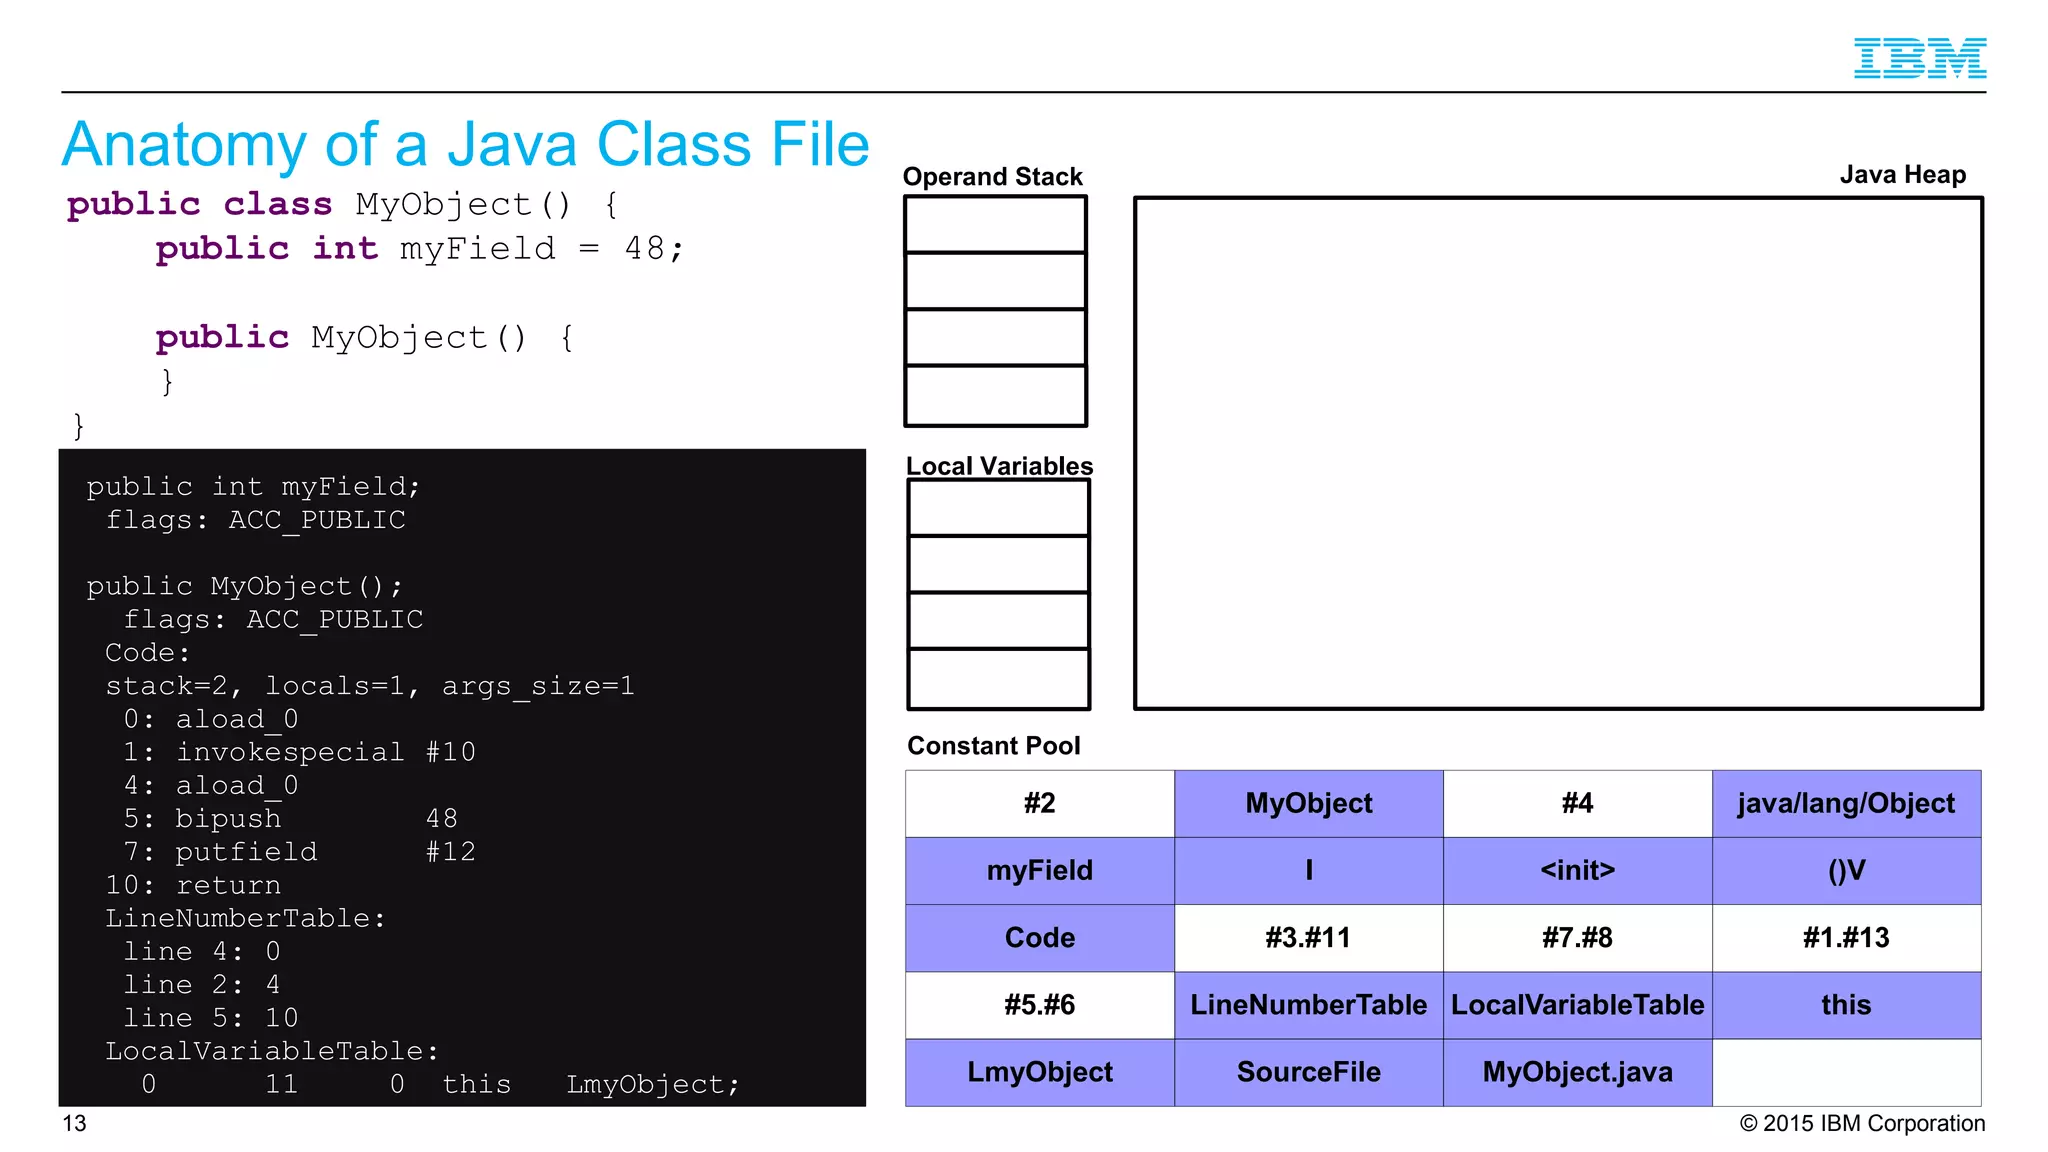Click the '10: return' instruction
The image size is (2048, 1152).
point(193,885)
